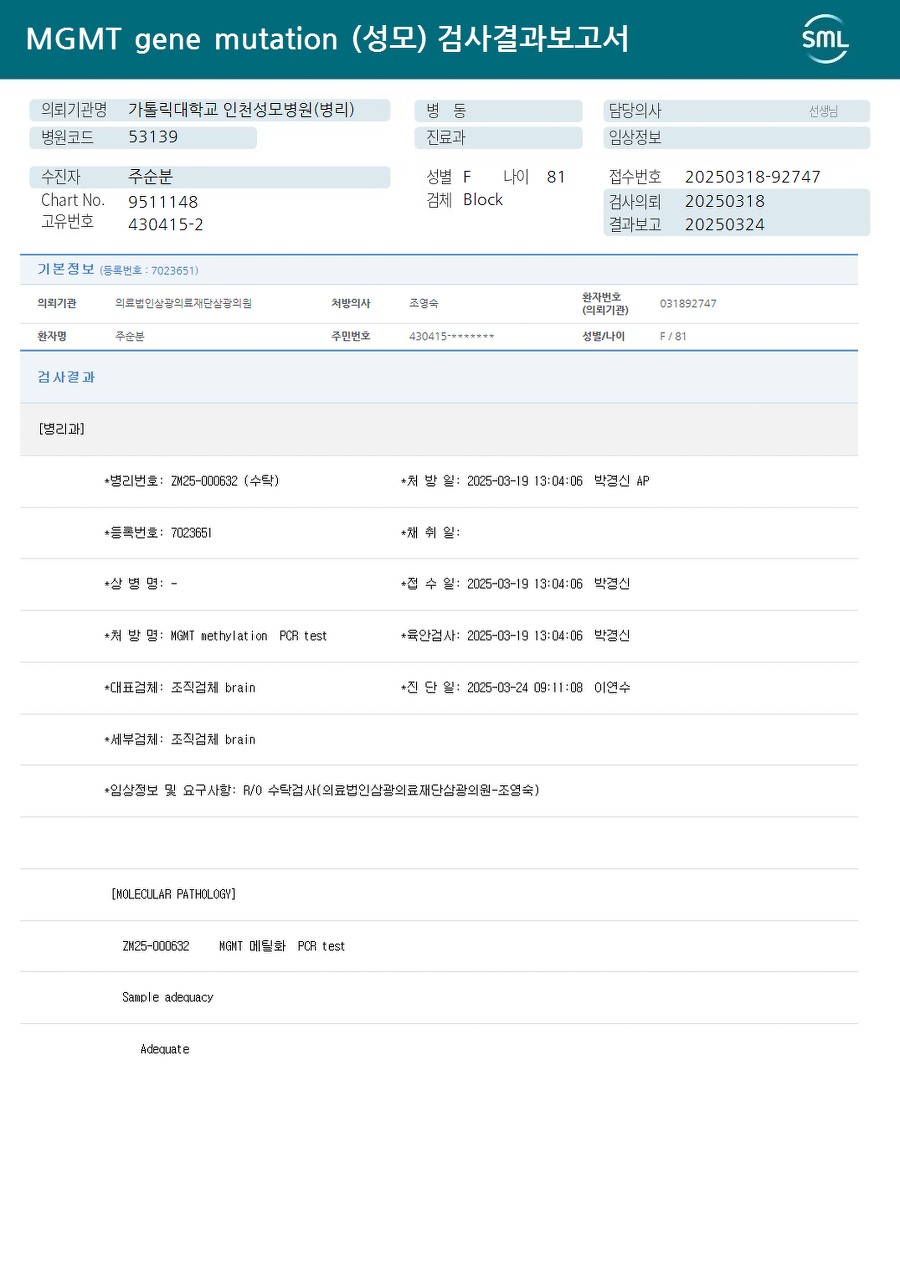900x1271 pixels.
Task: Click the 'Adequate' result
Action: click(165, 1049)
